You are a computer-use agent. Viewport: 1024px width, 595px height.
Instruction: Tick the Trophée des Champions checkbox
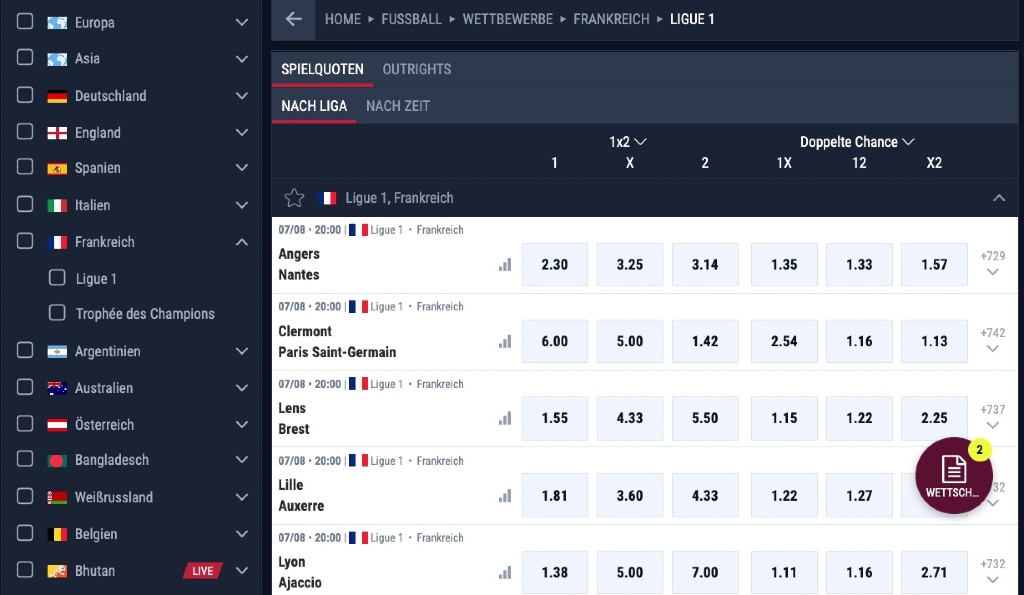point(57,313)
